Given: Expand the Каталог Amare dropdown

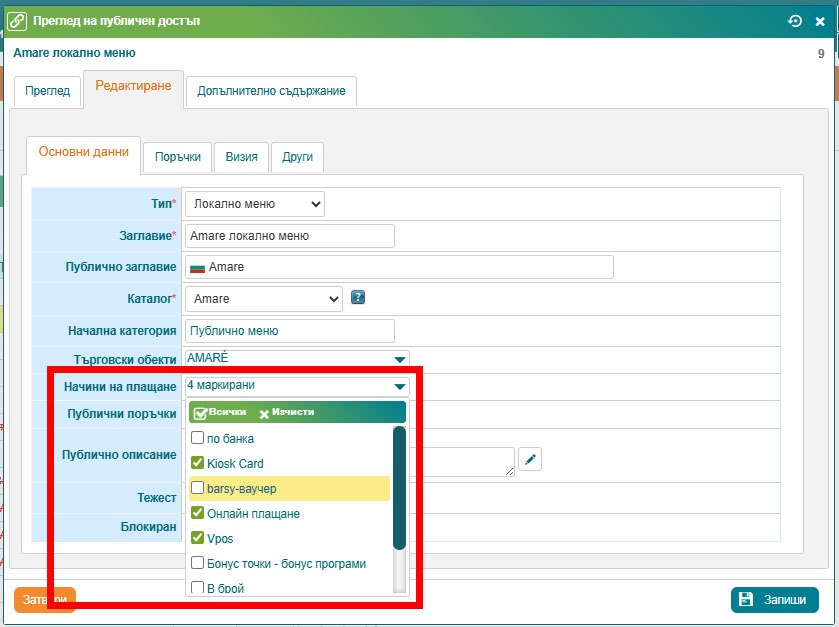Looking at the screenshot, I should 264,299.
